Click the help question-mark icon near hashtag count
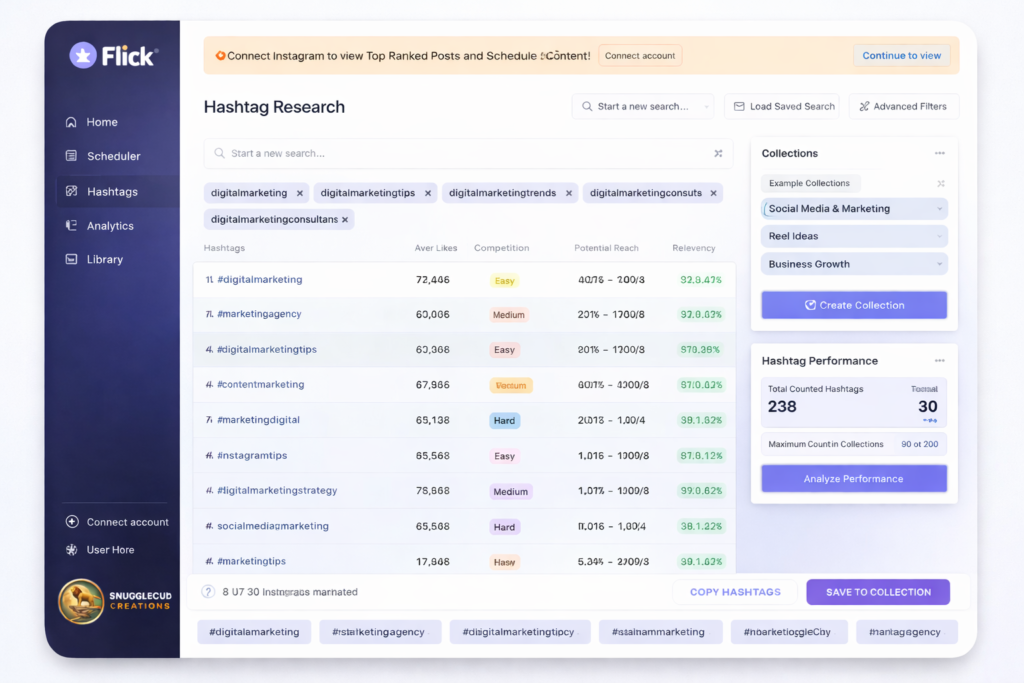This screenshot has width=1024, height=683. coord(207,592)
